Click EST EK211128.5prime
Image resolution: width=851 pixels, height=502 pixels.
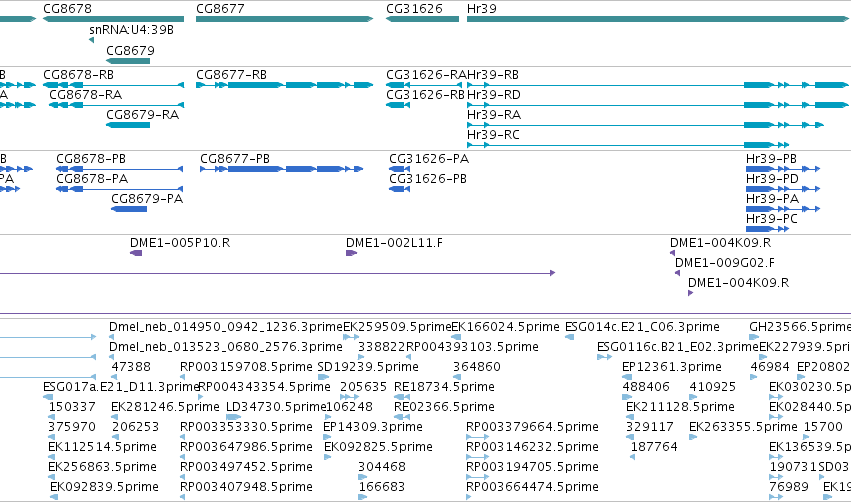(x=680, y=407)
